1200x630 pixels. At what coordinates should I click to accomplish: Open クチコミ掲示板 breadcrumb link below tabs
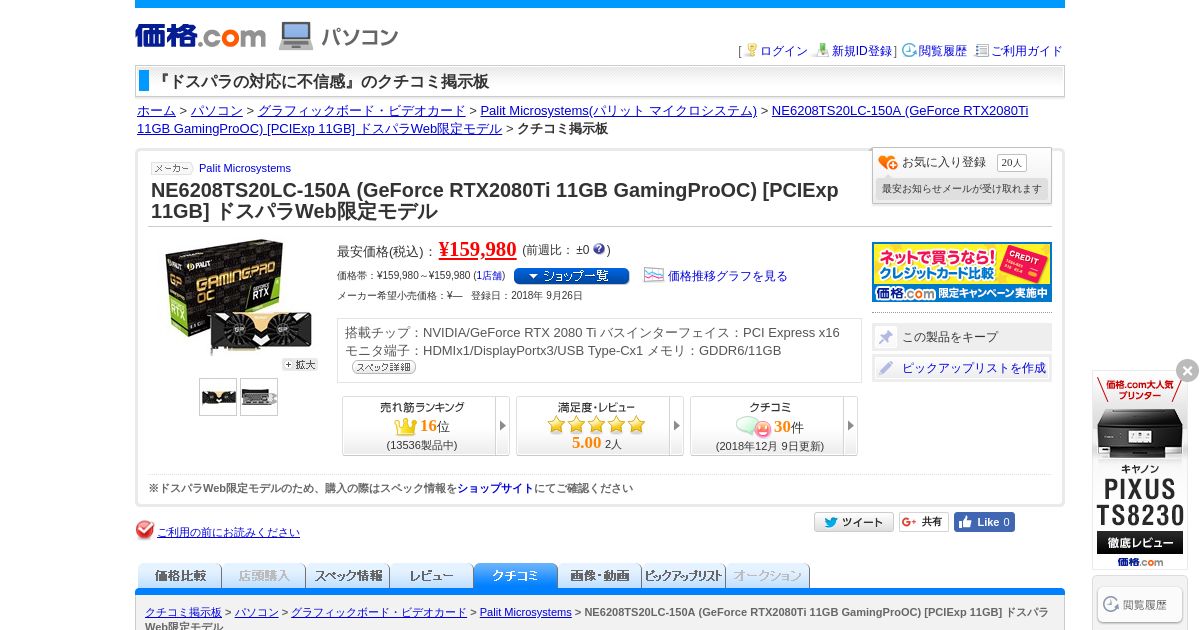(183, 612)
